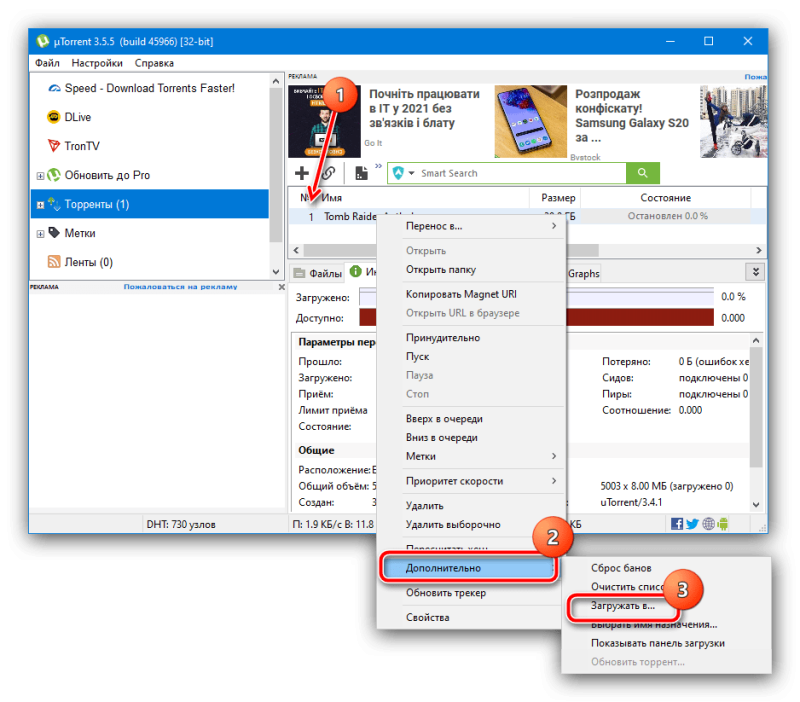
Task: Select the highlighted Дополнительно menu entry
Action: (469, 568)
